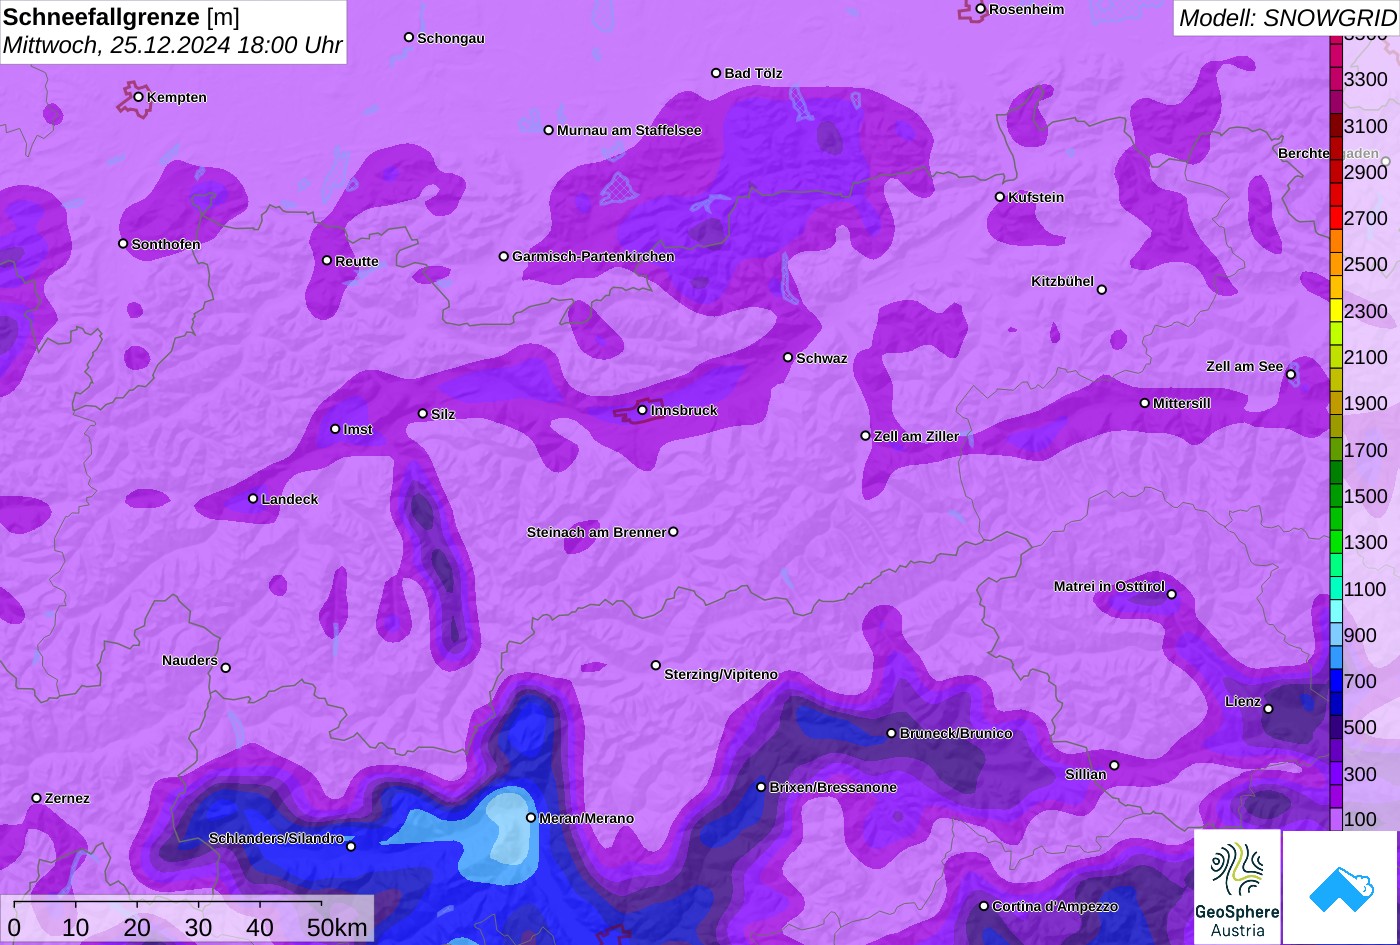Click the Mittersill marker dot
Screen dimensions: 1400x945
point(1145,403)
